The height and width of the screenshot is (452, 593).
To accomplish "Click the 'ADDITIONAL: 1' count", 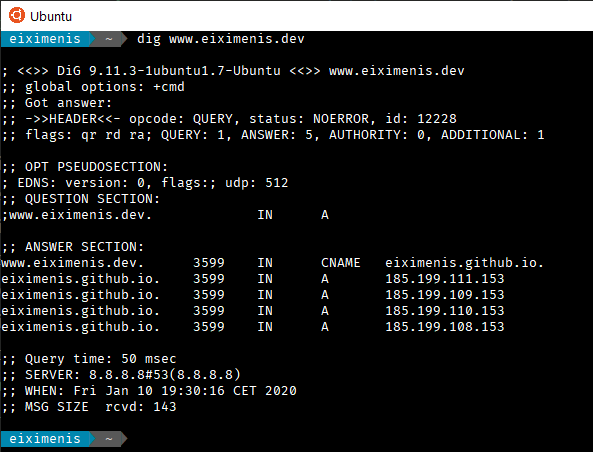I will [492, 135].
